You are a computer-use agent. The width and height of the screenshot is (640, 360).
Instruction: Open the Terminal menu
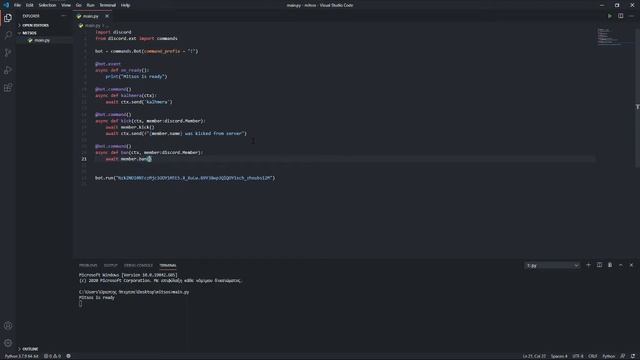(108, 5)
